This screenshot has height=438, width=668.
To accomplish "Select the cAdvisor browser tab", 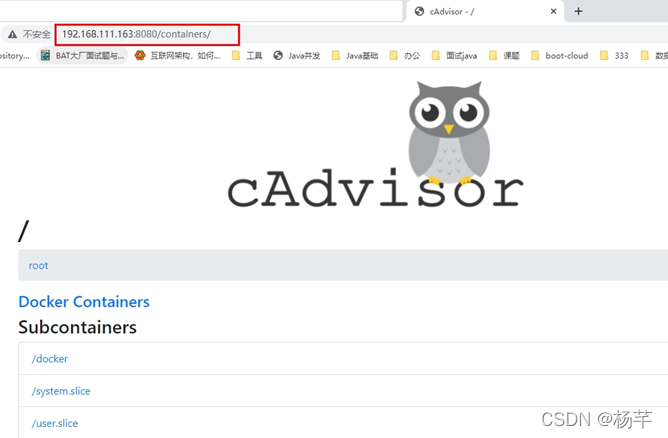I will pyautogui.click(x=484, y=12).
